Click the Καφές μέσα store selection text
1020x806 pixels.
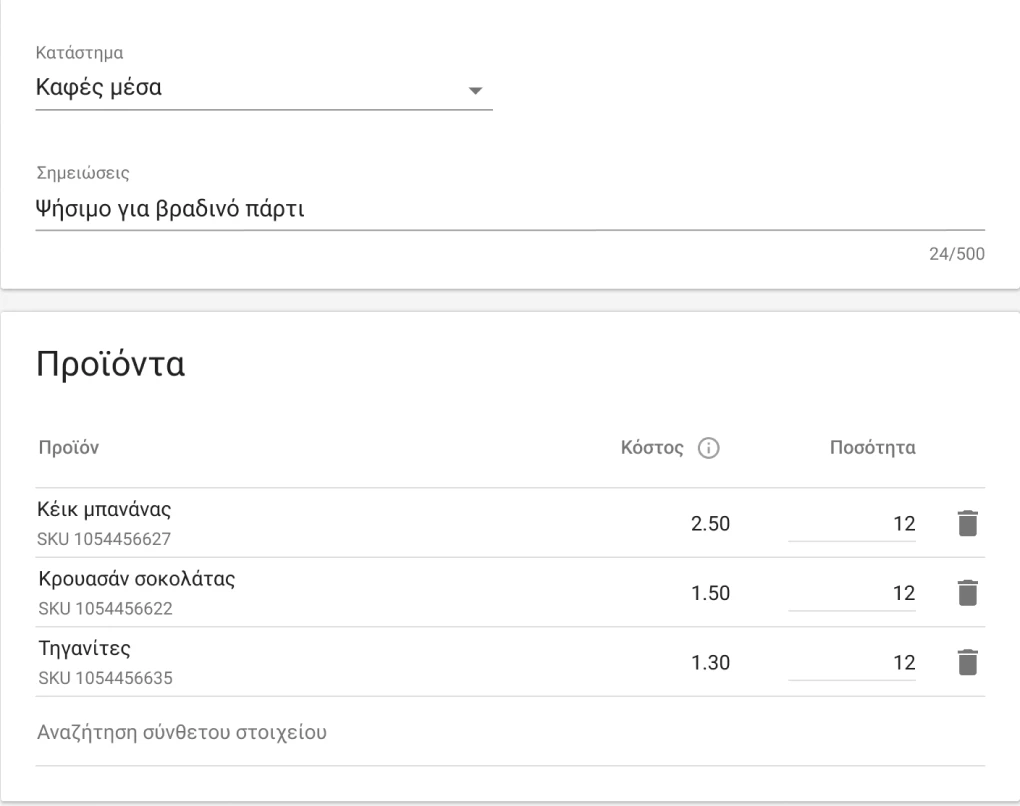coord(100,89)
